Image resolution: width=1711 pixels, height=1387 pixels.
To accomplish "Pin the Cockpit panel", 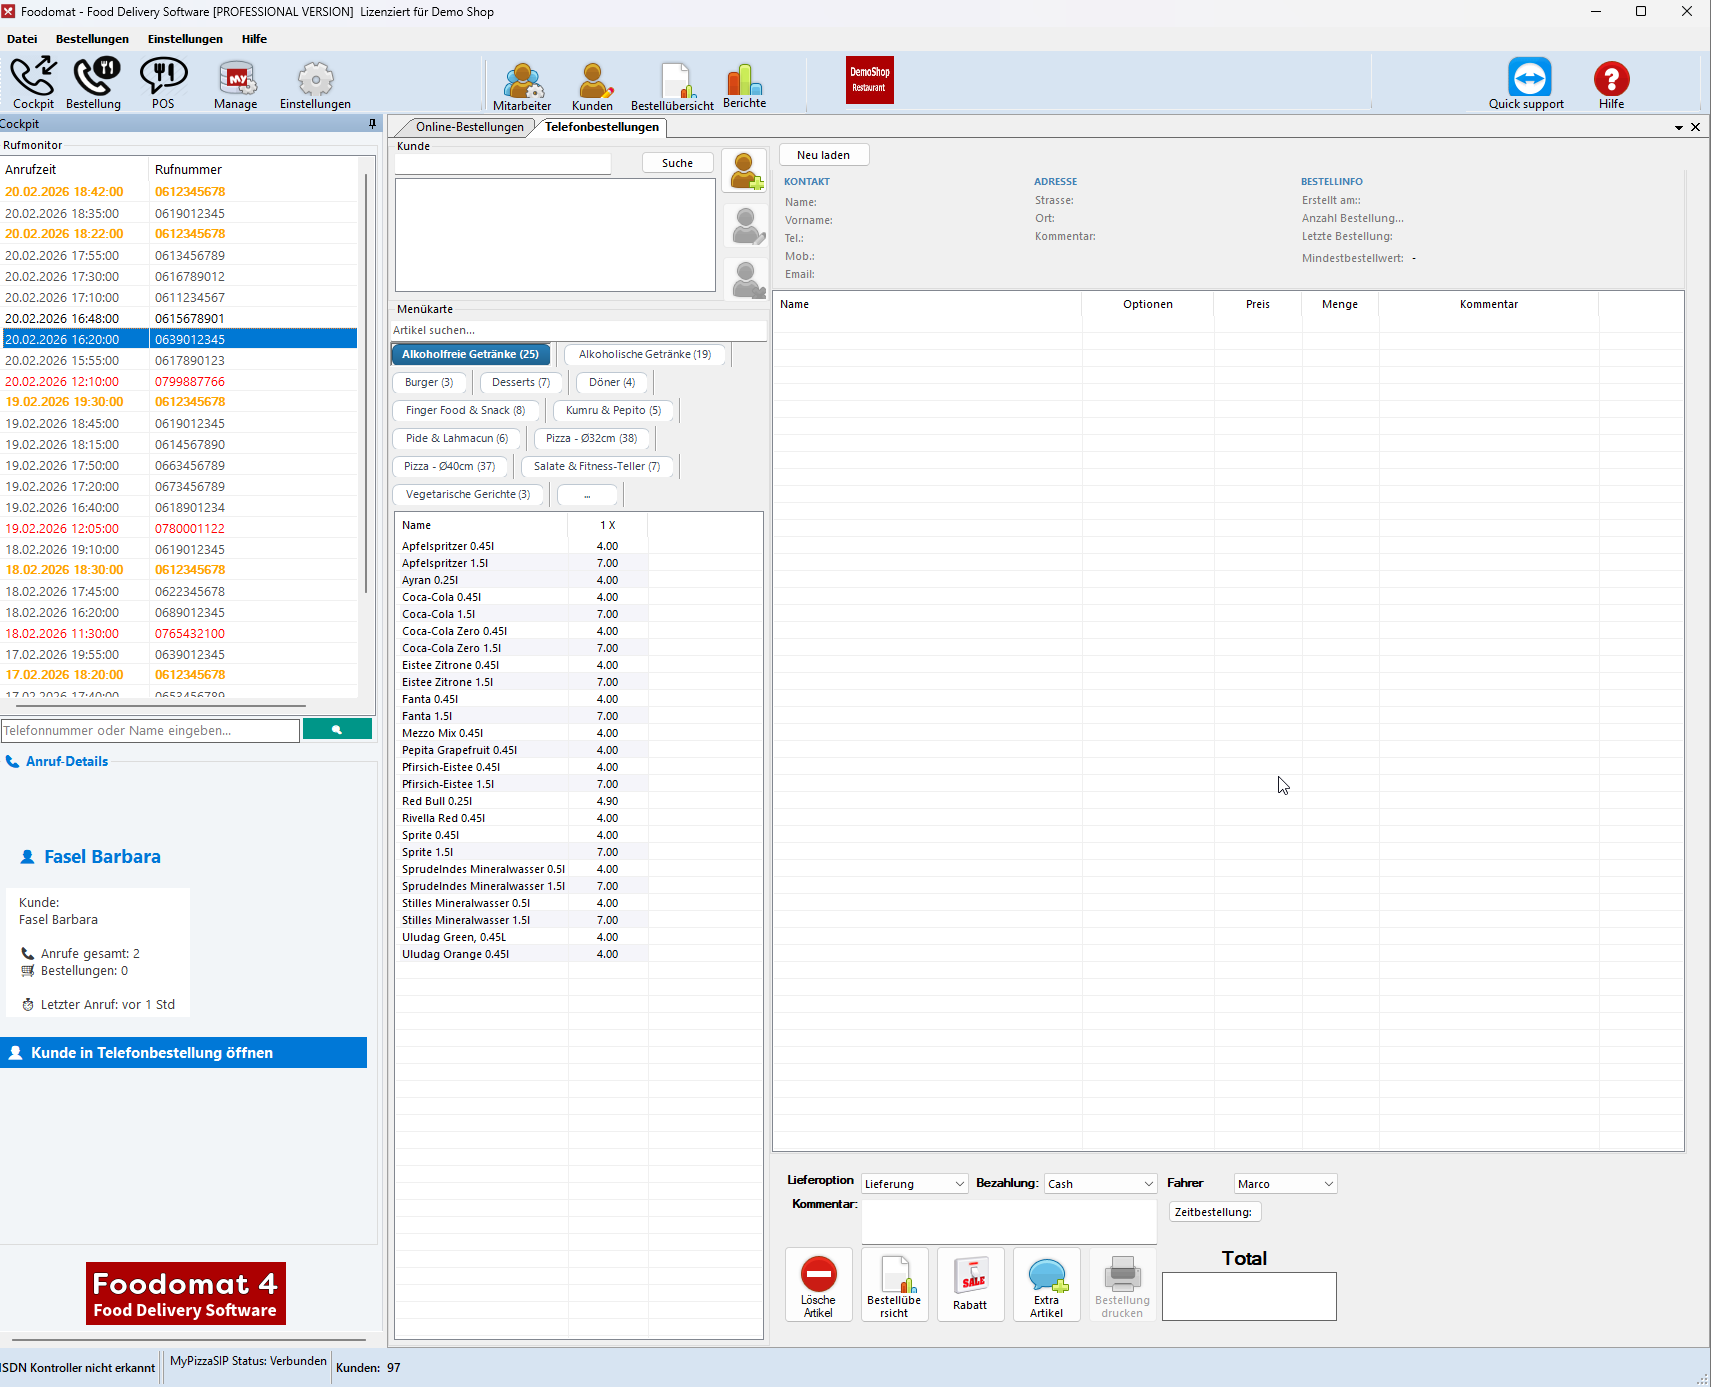I will coord(372,124).
